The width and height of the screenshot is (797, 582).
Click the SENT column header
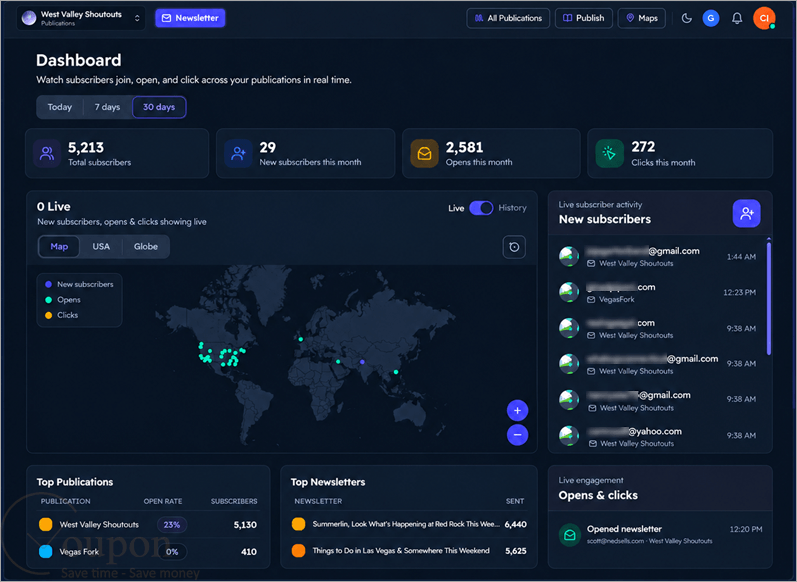point(515,501)
